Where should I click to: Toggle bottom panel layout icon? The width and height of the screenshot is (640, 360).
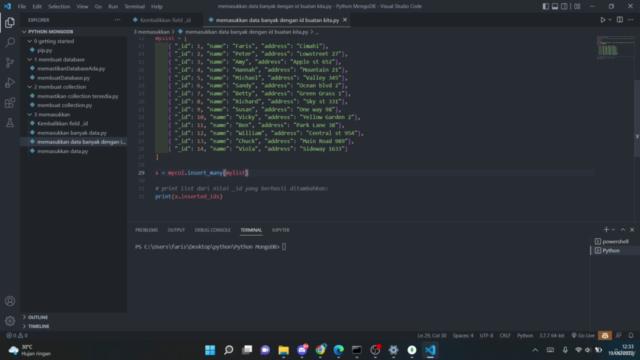tap(555, 6)
